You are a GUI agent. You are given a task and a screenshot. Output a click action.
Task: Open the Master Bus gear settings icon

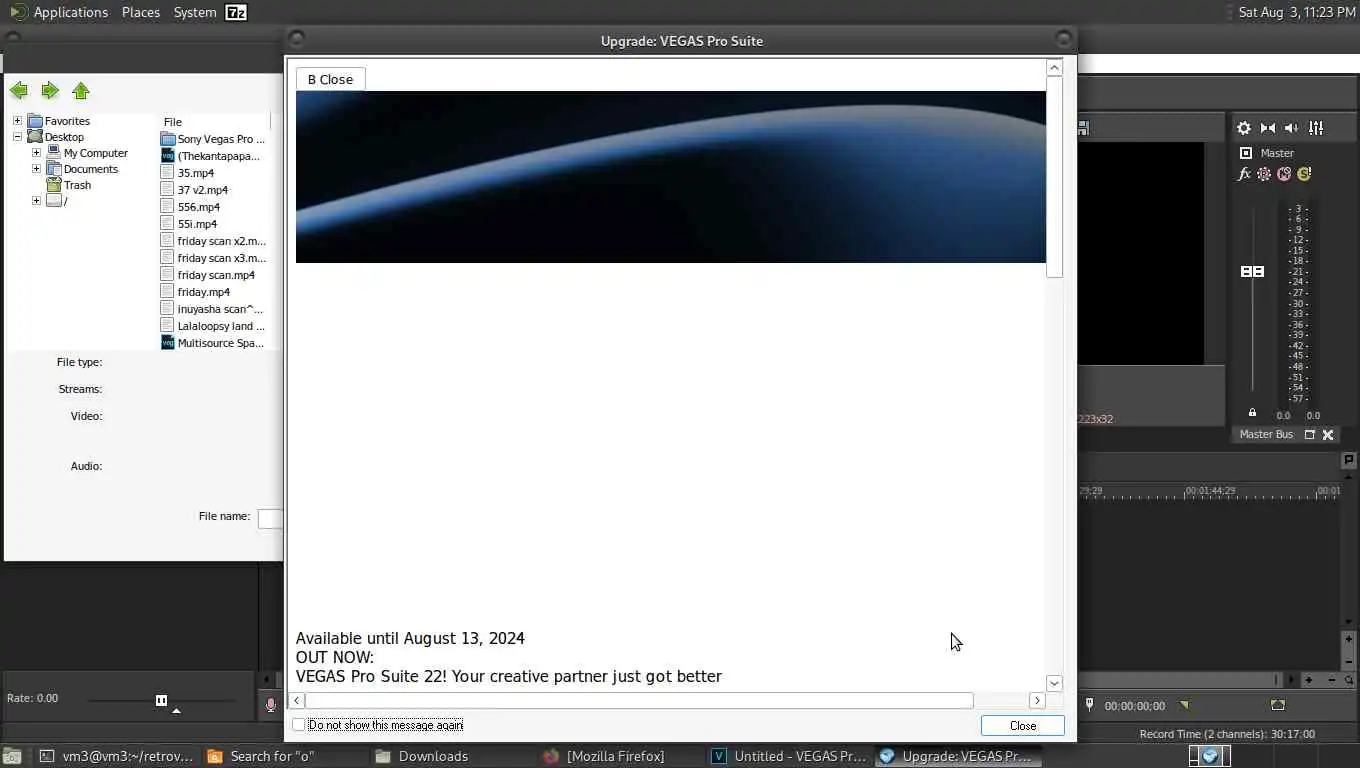[1244, 128]
